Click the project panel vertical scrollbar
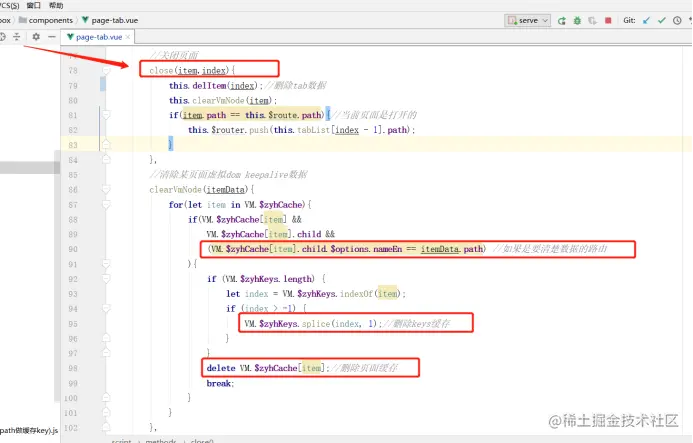 coord(57,276)
